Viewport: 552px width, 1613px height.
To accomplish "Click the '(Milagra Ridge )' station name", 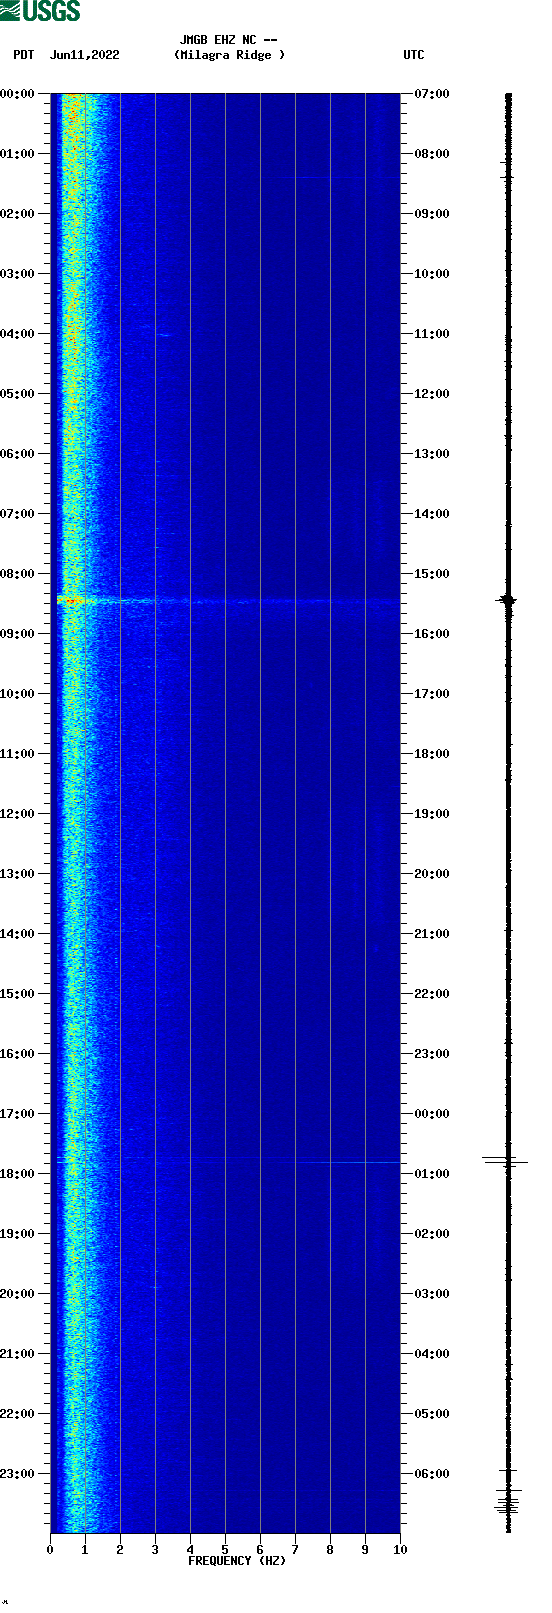I will point(229,55).
